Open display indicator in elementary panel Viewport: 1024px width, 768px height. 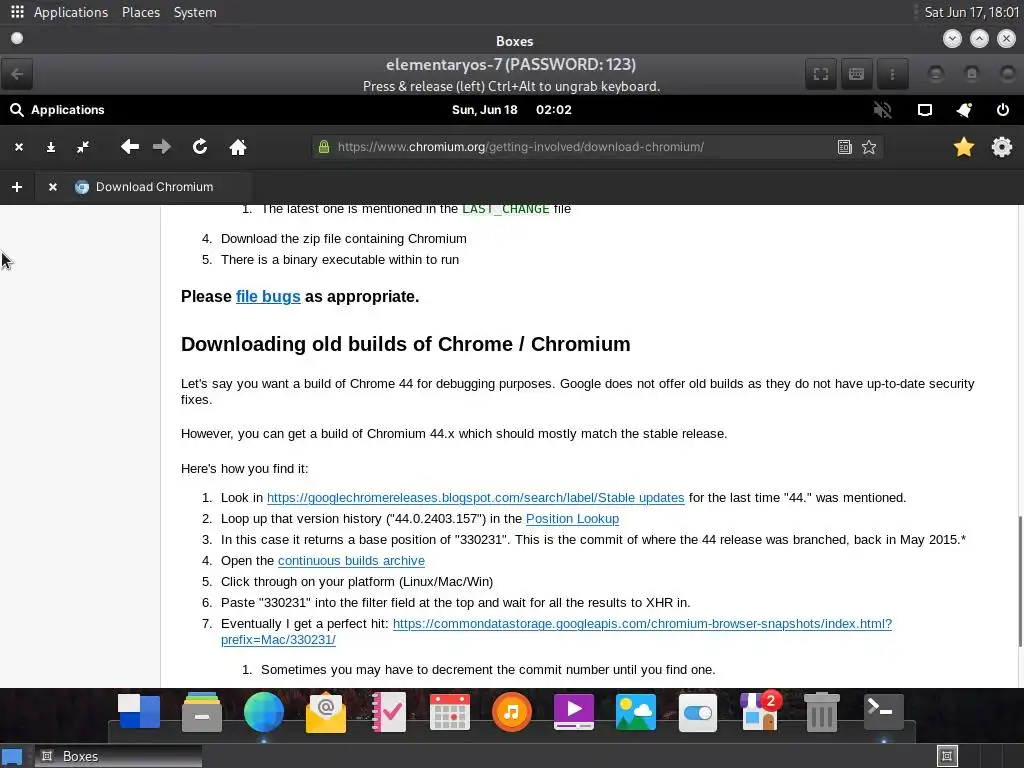click(x=925, y=110)
